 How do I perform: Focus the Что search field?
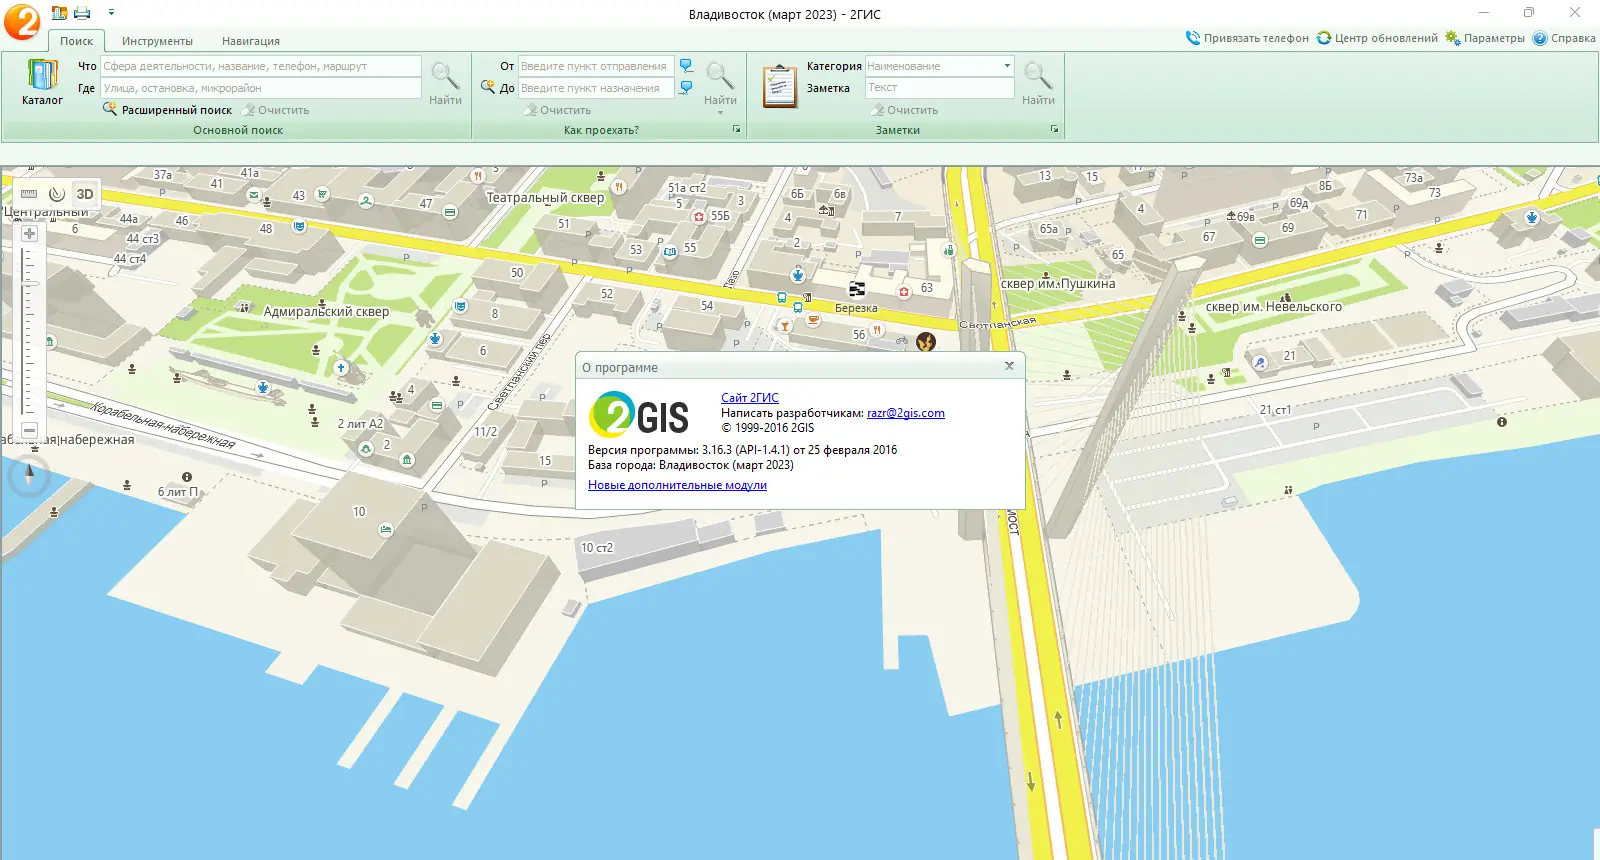point(261,66)
